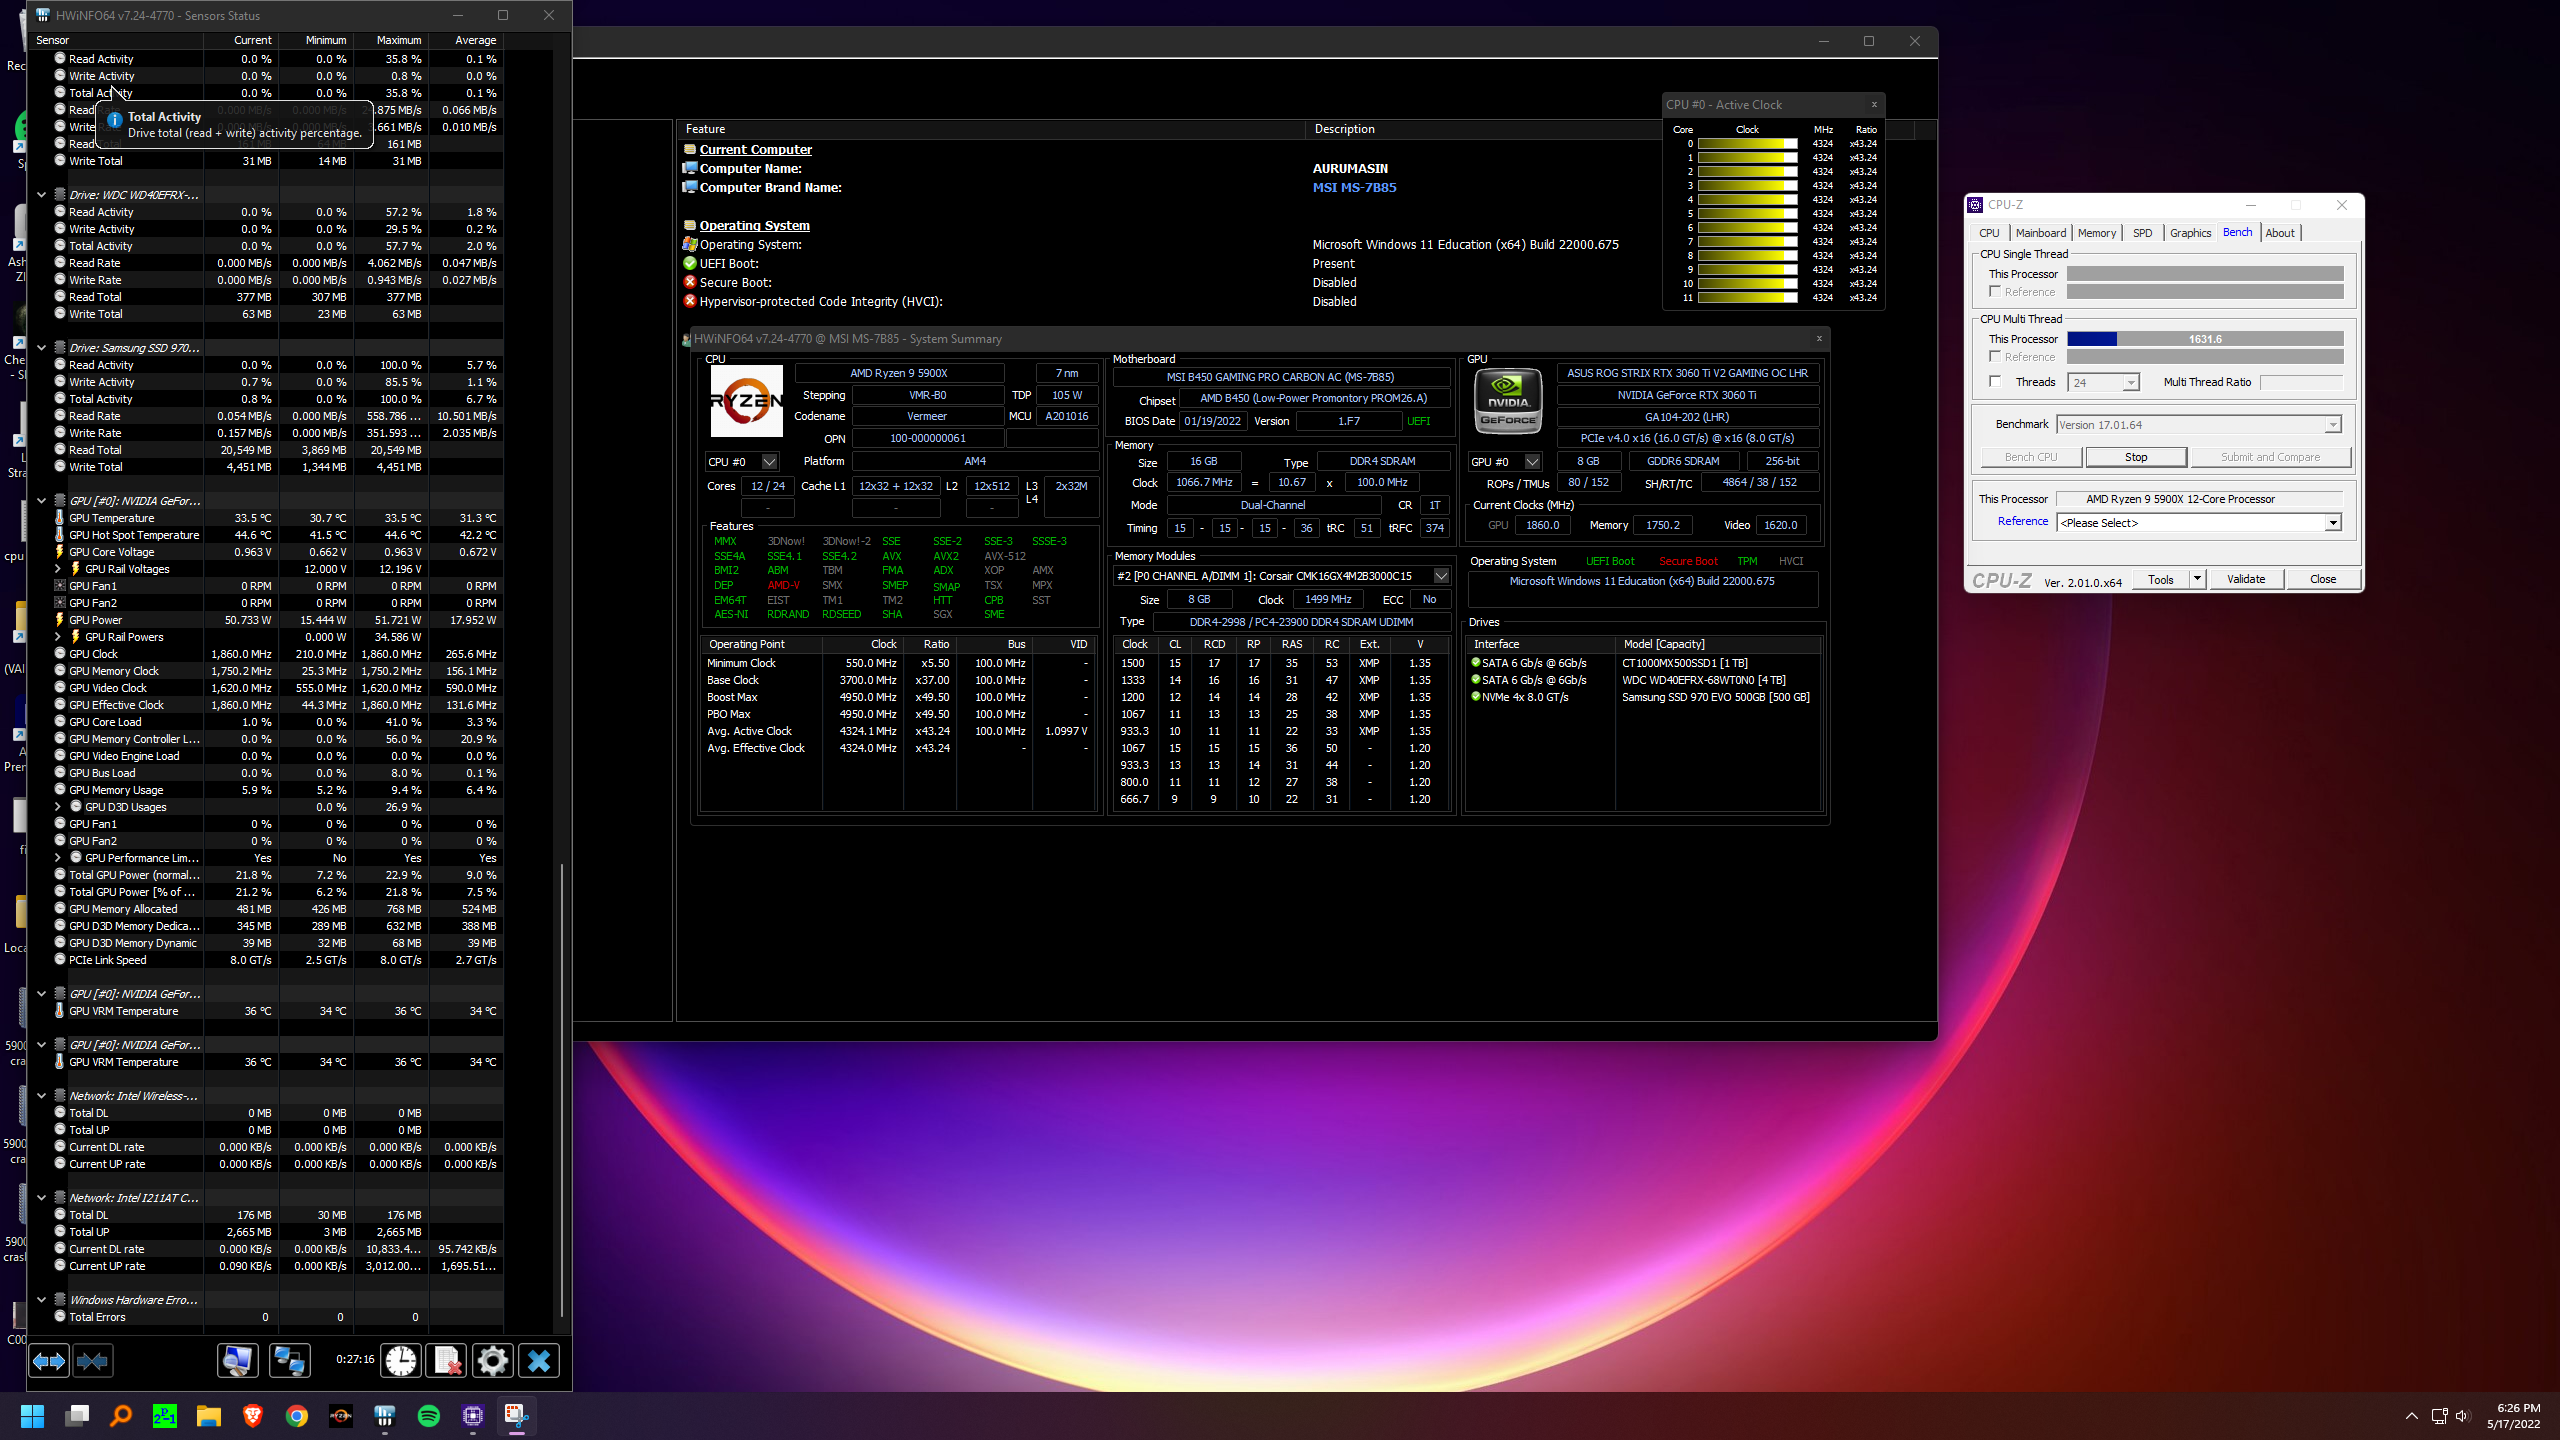Open Task View in the taskbar

point(77,1416)
